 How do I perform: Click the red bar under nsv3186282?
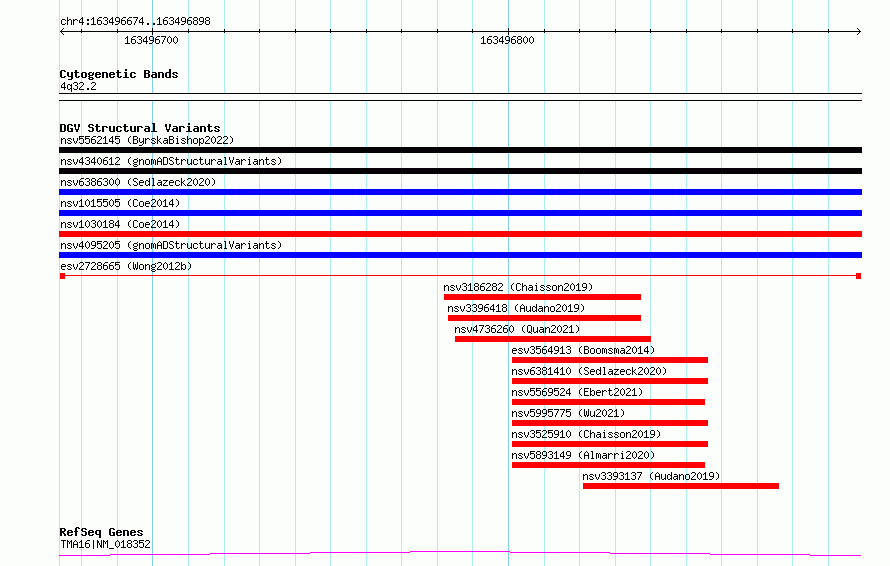(542, 297)
